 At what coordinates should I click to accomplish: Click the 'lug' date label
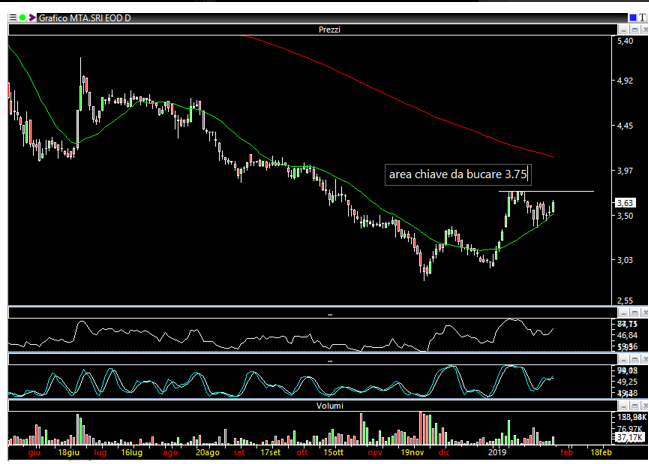pyautogui.click(x=100, y=452)
